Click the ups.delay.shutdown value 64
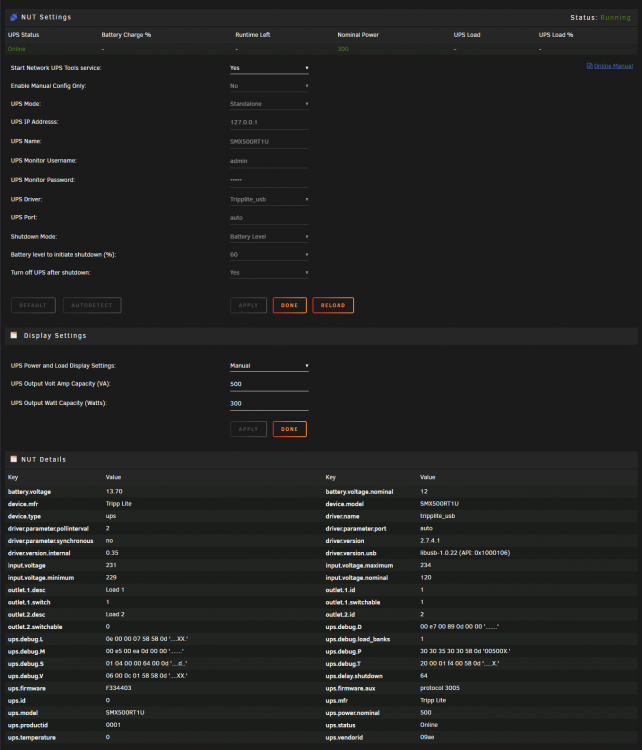Viewport: 642px width, 750px height. [x=423, y=676]
